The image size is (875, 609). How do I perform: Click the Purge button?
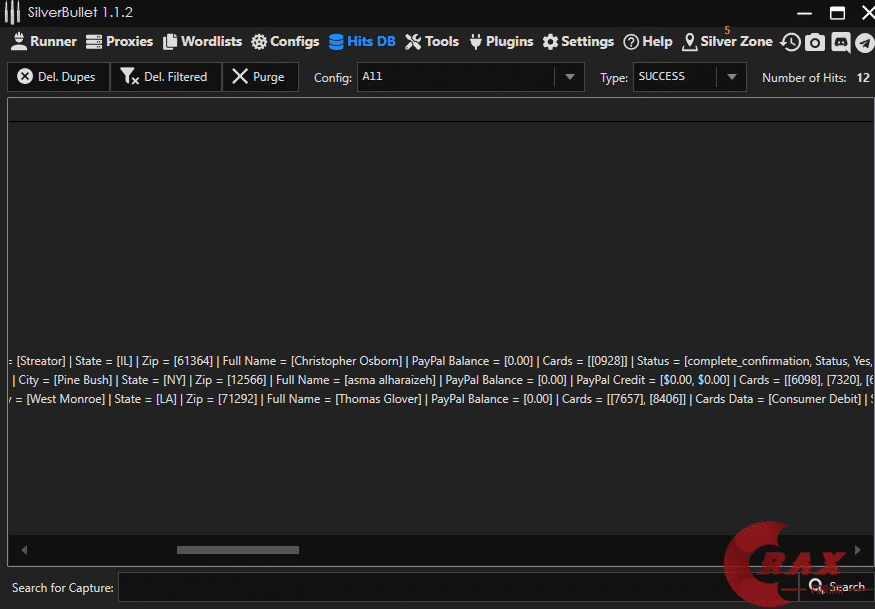[260, 76]
